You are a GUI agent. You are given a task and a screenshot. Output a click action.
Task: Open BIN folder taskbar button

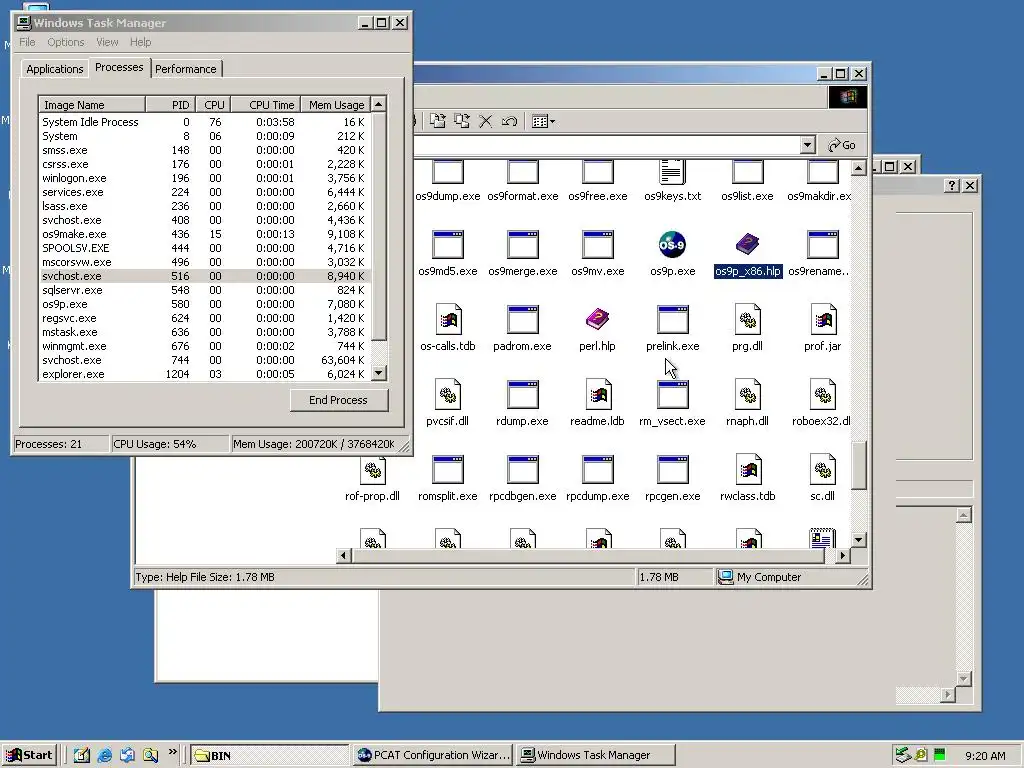click(x=270, y=755)
